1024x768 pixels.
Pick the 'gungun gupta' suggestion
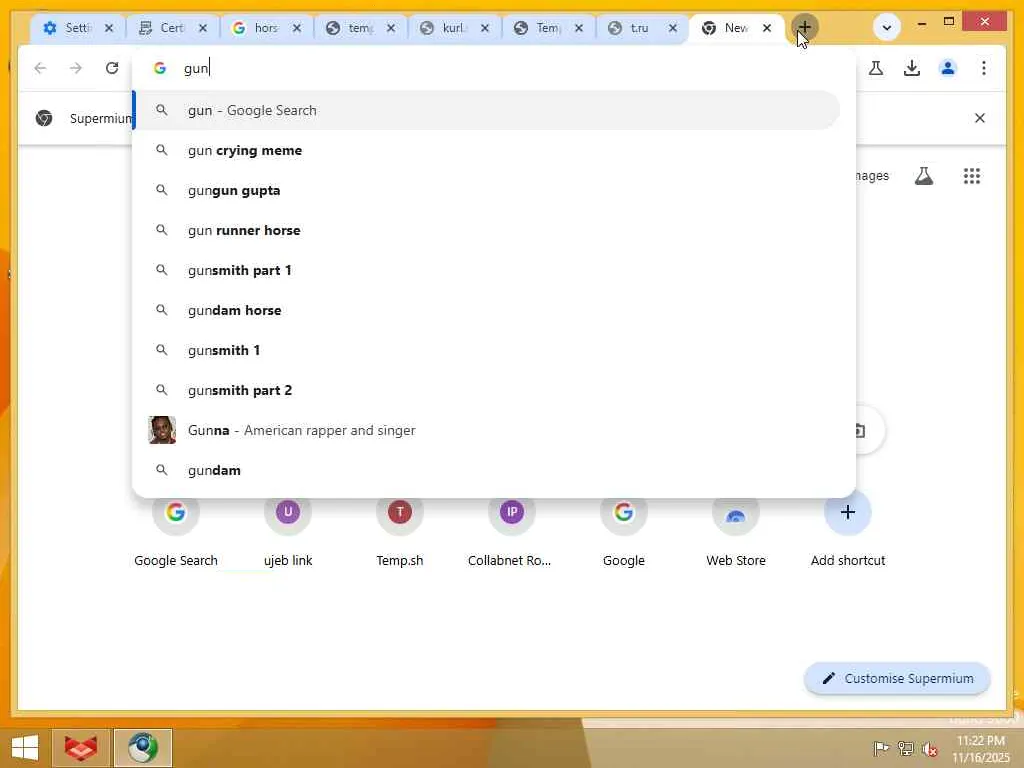[x=487, y=190]
